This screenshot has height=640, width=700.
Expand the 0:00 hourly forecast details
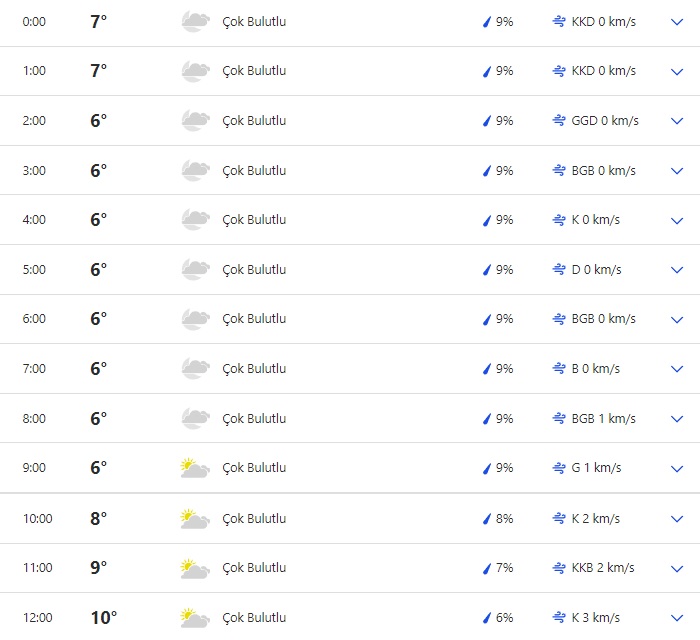(677, 21)
